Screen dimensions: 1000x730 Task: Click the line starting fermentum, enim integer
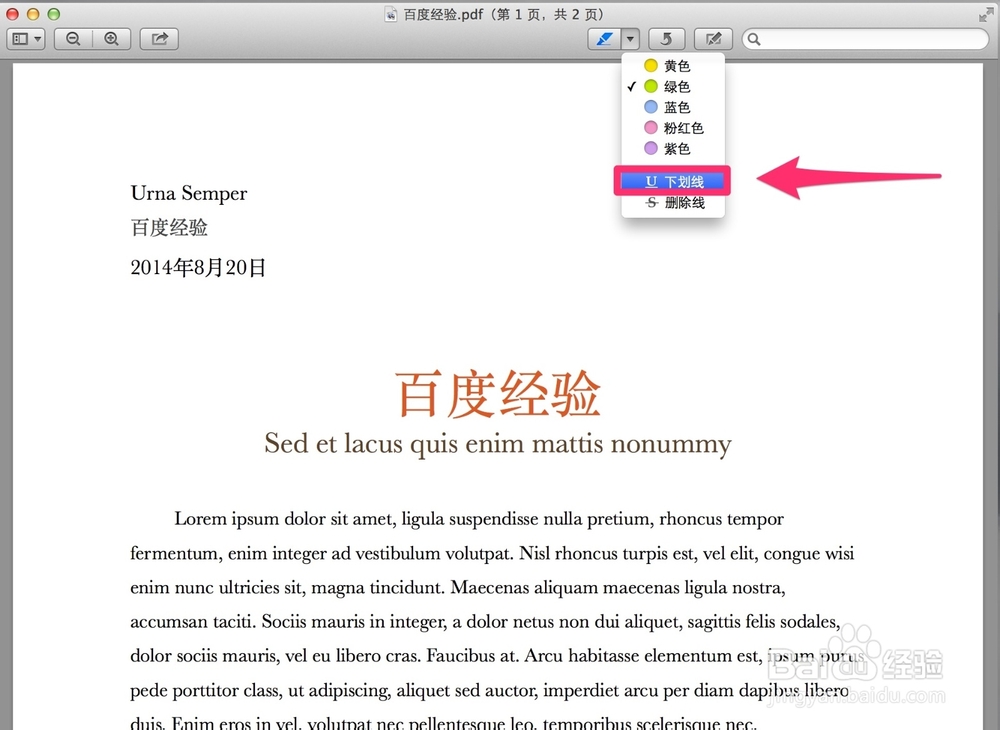click(492, 553)
